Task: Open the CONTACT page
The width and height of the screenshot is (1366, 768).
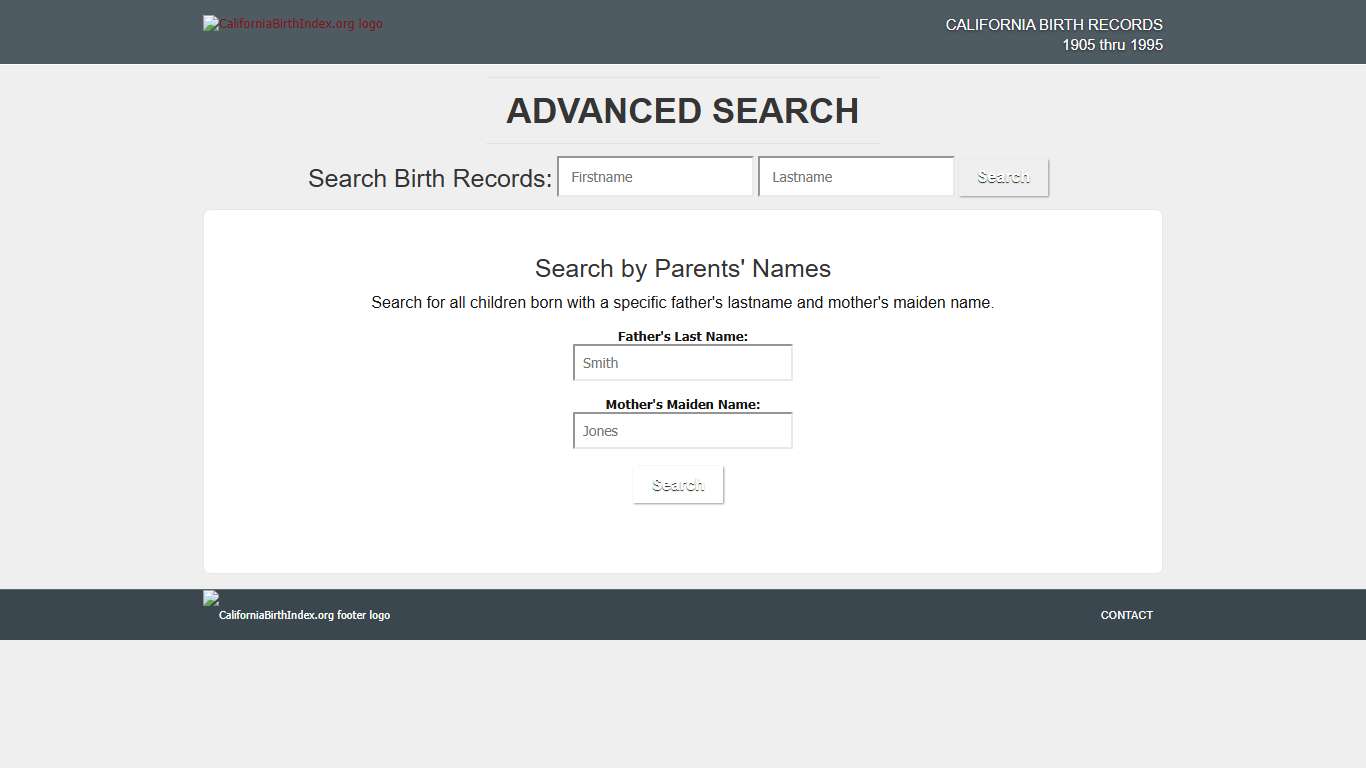Action: coord(1126,615)
